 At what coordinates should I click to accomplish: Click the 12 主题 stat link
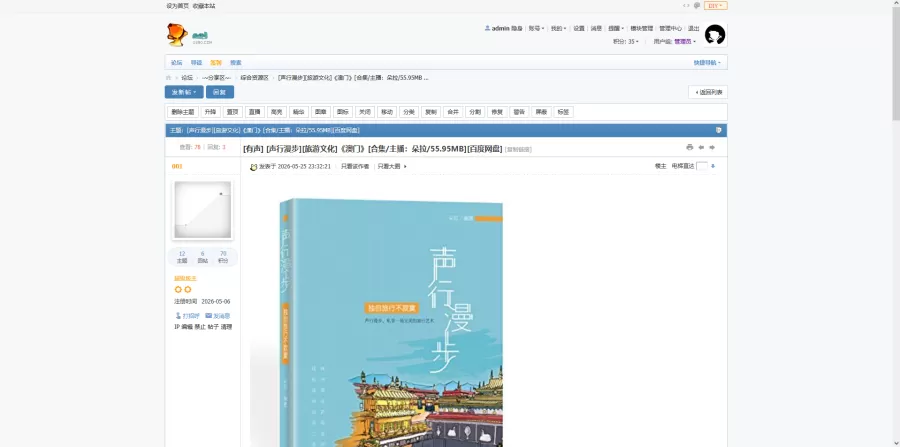point(182,257)
